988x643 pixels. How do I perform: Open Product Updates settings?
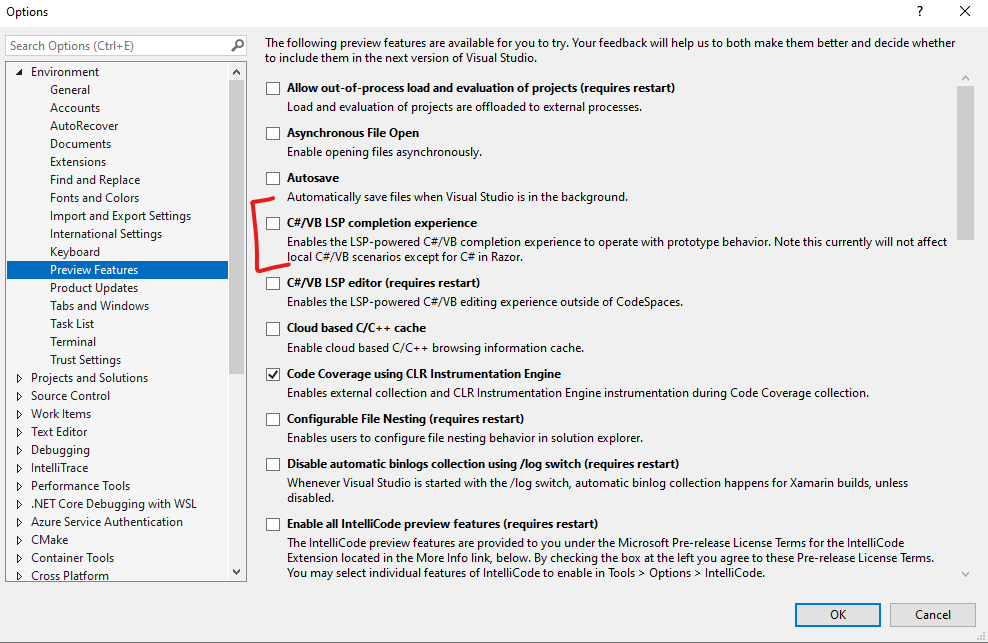pos(94,287)
